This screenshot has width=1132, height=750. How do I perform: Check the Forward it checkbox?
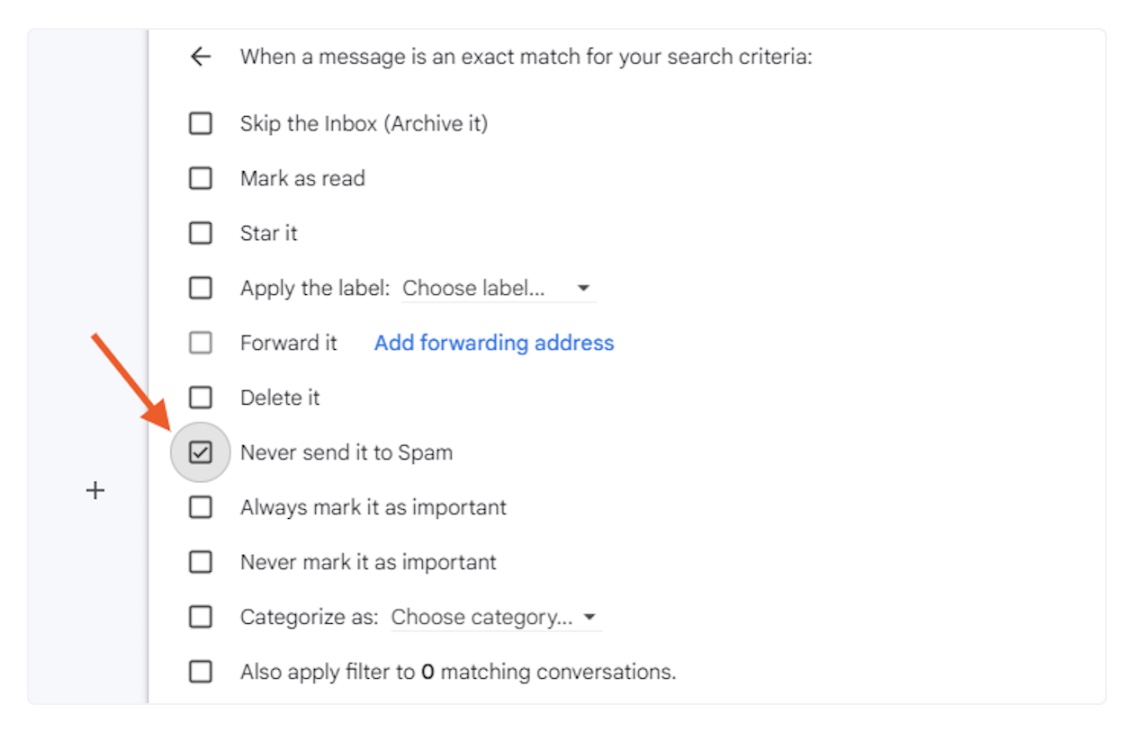click(x=201, y=343)
